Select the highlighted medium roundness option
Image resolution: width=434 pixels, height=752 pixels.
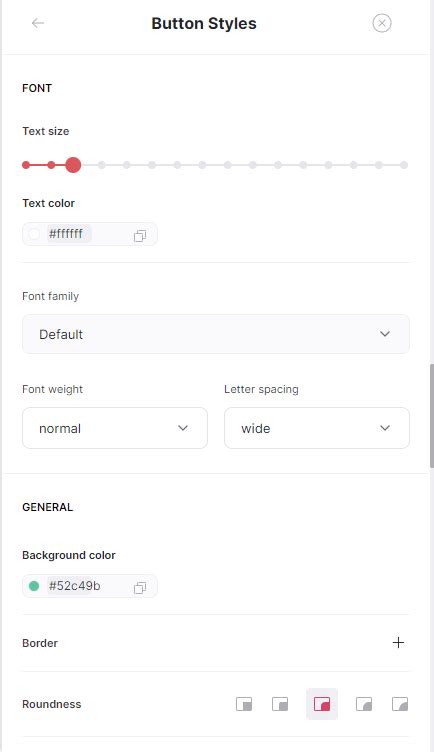pos(322,704)
